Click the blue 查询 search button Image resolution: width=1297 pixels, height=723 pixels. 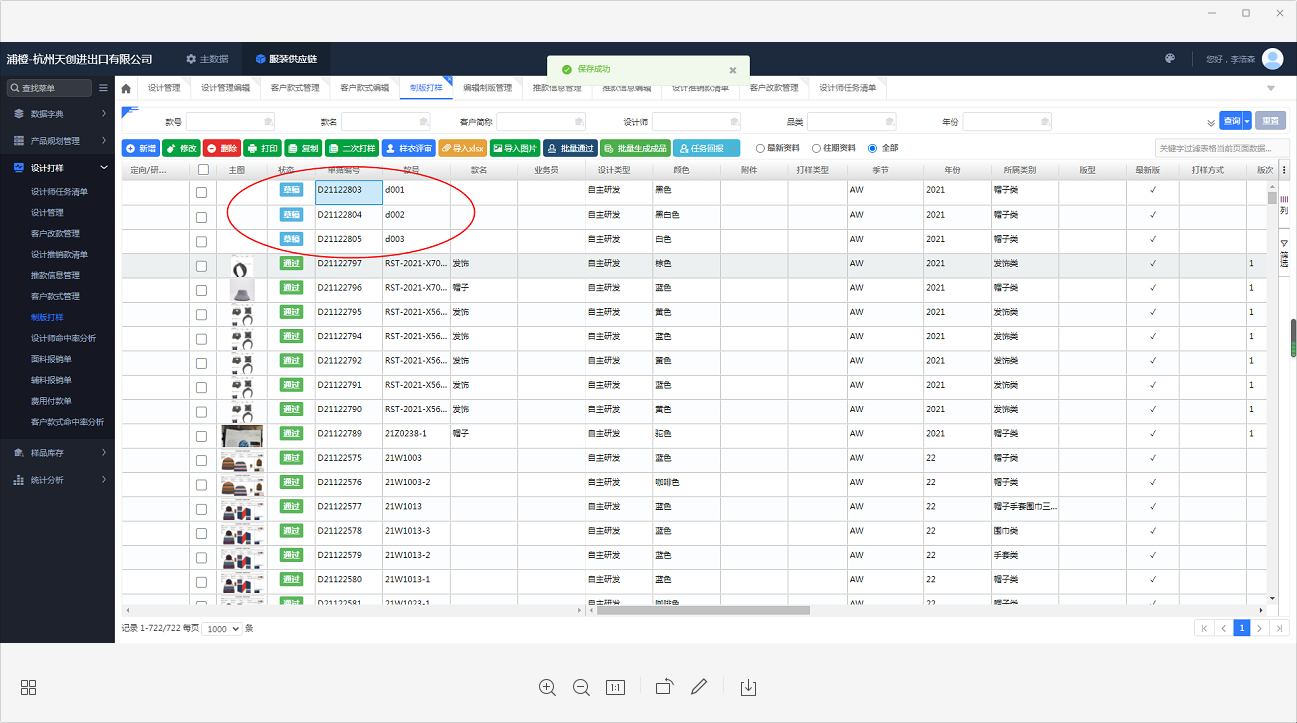(x=1230, y=121)
